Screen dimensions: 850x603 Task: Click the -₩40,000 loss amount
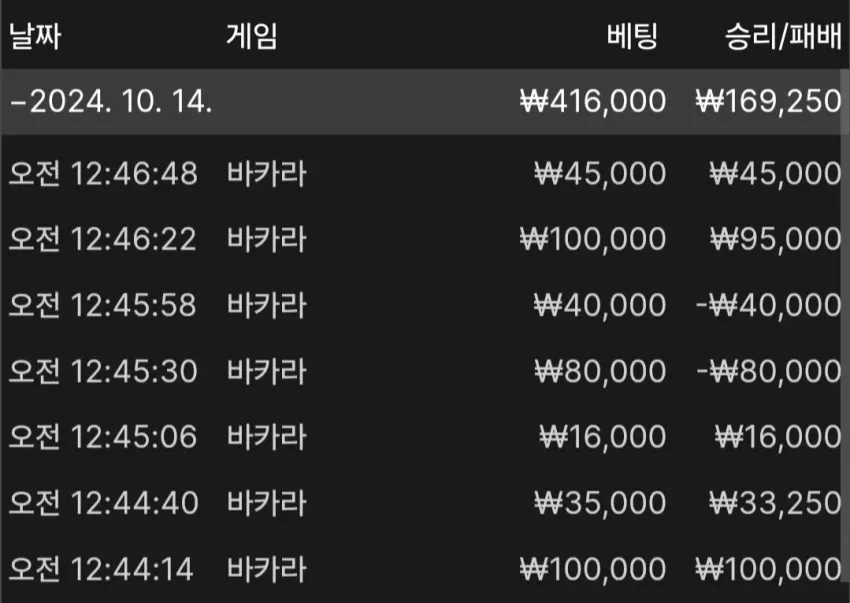tap(769, 305)
